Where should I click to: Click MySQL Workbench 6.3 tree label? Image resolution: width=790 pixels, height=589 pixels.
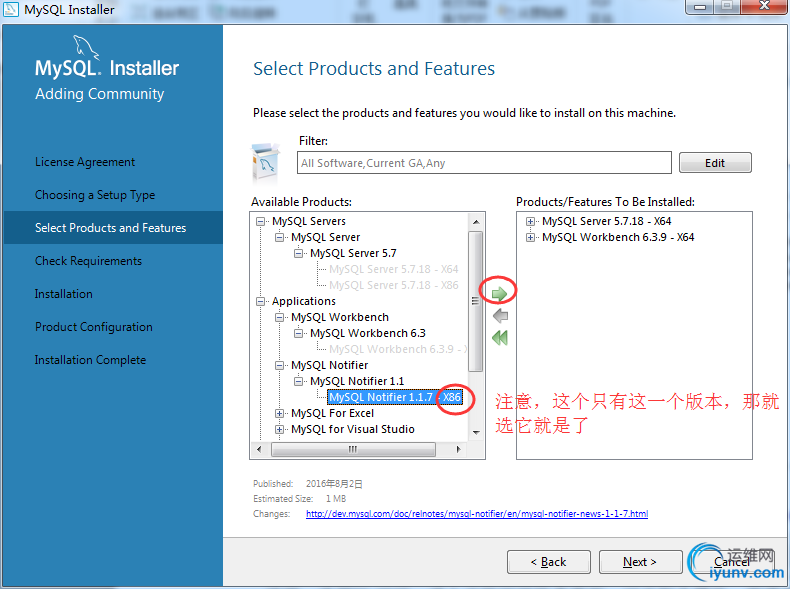368,333
